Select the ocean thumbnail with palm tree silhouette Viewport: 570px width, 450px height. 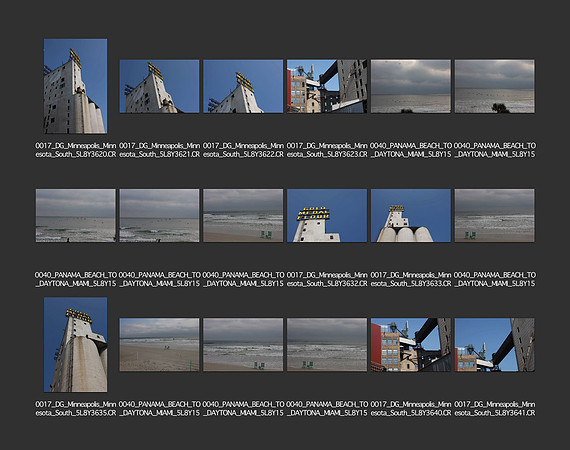point(494,86)
